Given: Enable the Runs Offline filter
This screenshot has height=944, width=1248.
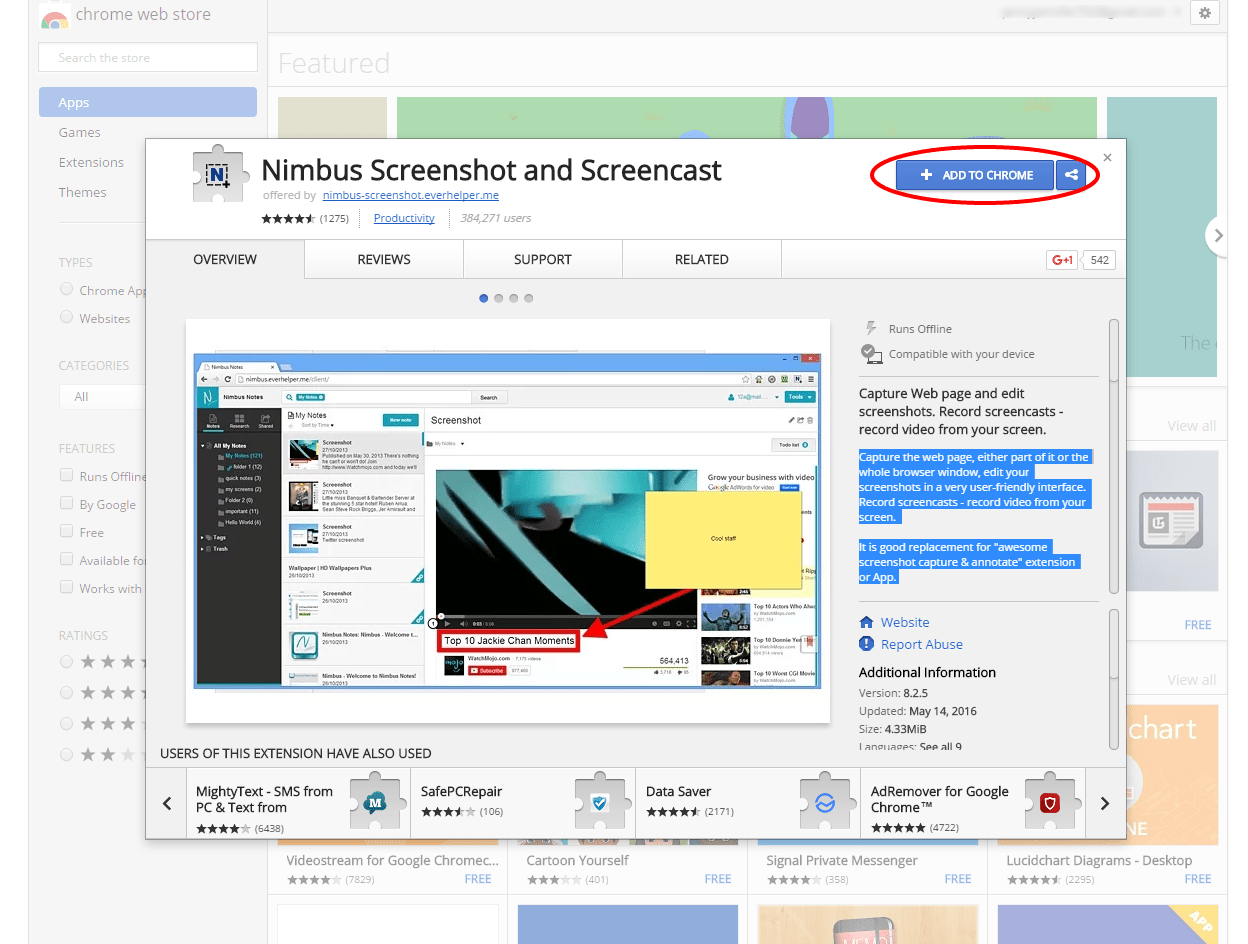Looking at the screenshot, I should pyautogui.click(x=65, y=476).
